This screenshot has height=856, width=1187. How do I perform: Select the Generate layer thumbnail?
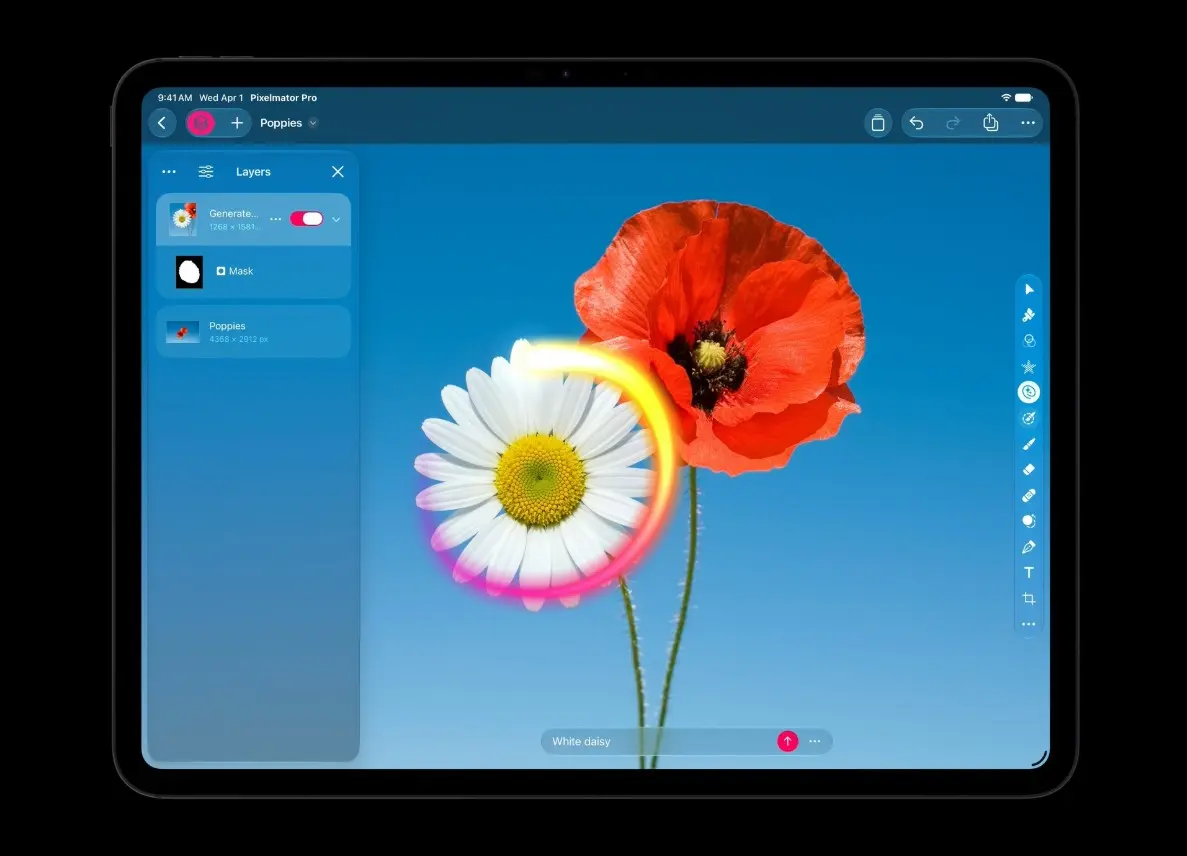click(x=182, y=219)
